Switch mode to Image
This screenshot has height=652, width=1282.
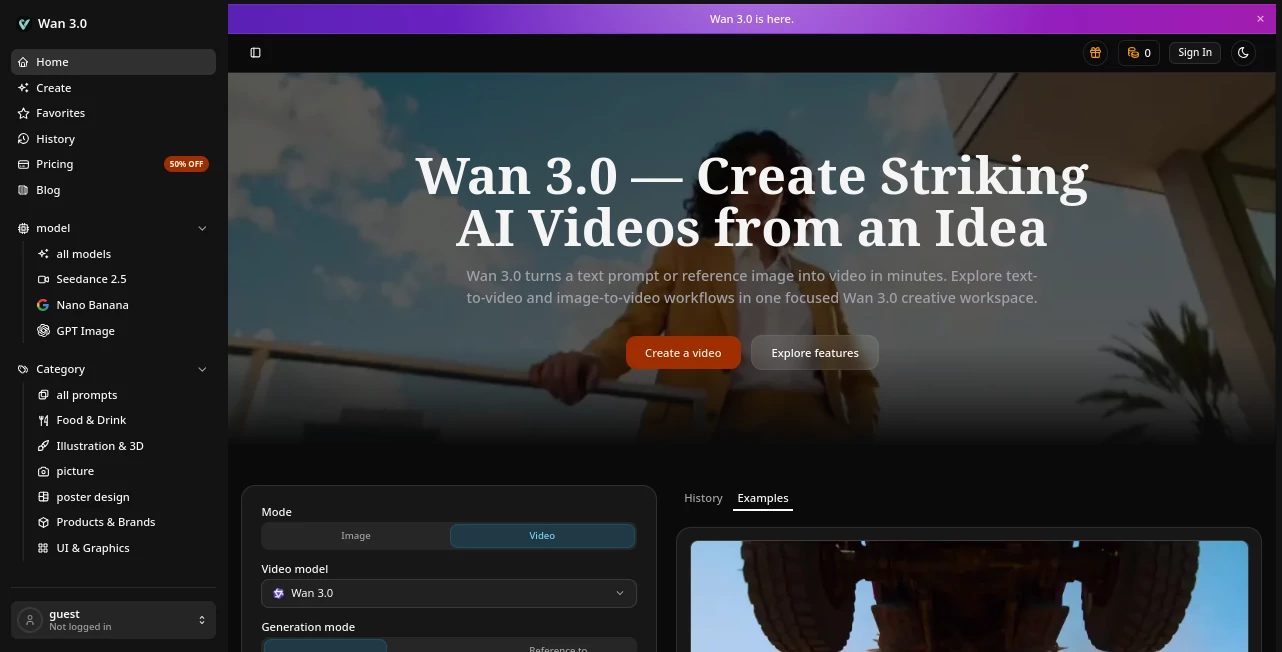(356, 536)
